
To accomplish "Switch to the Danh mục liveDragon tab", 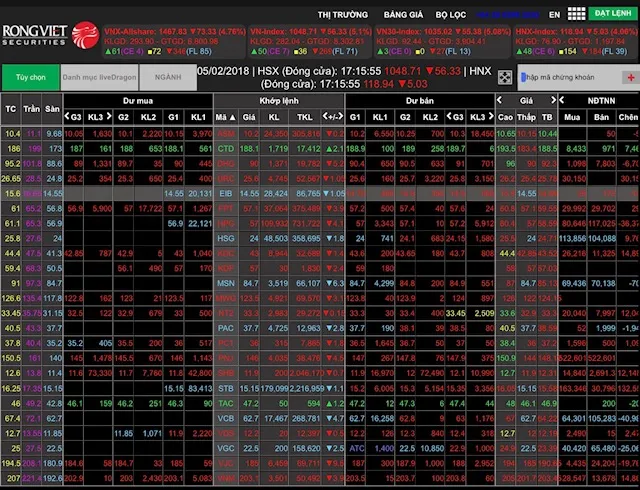I will point(97,77).
